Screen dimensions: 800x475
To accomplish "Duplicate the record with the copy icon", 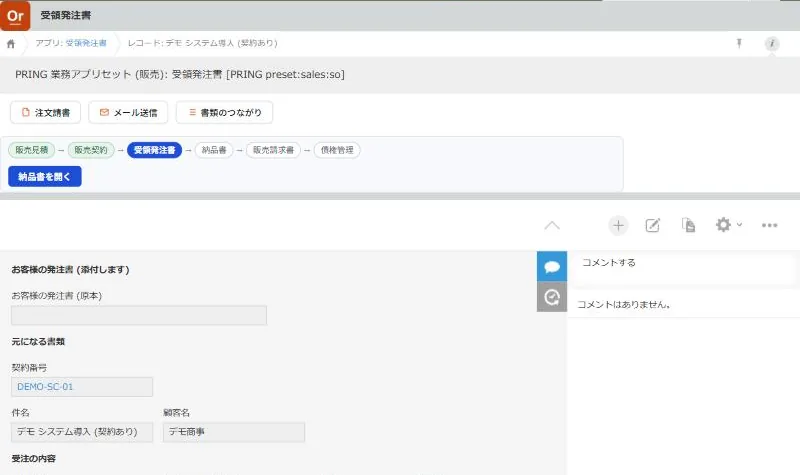I will point(688,225).
